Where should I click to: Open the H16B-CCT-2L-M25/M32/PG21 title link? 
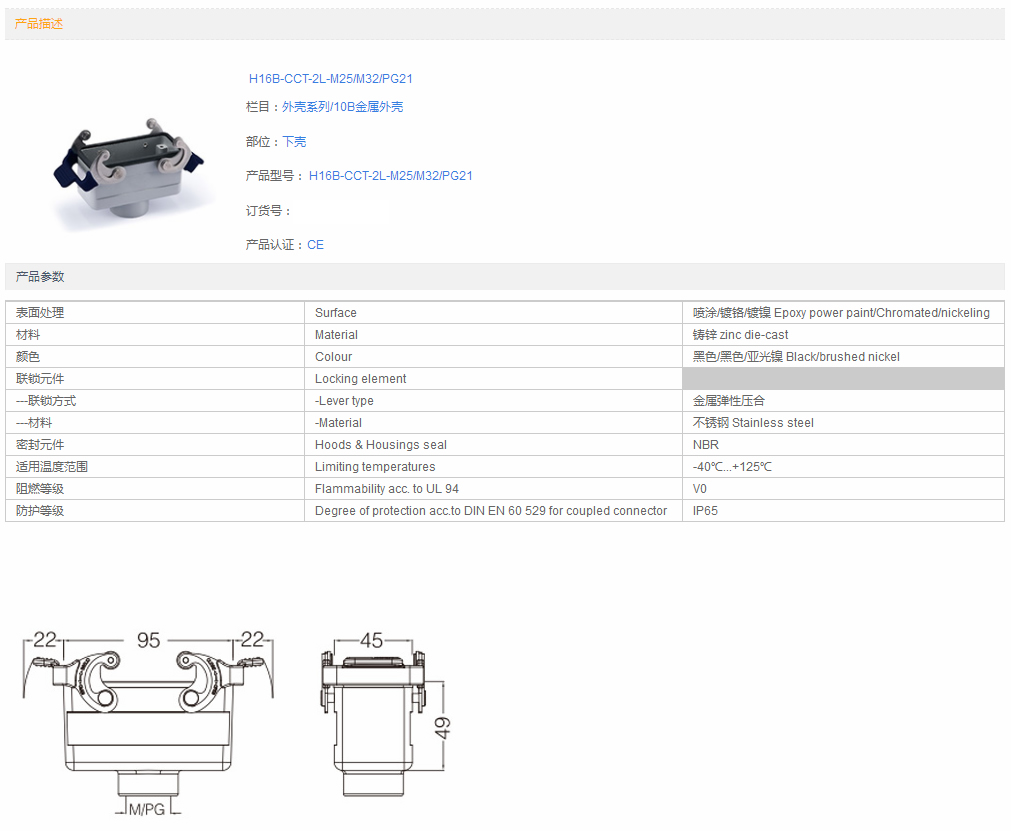tap(330, 79)
